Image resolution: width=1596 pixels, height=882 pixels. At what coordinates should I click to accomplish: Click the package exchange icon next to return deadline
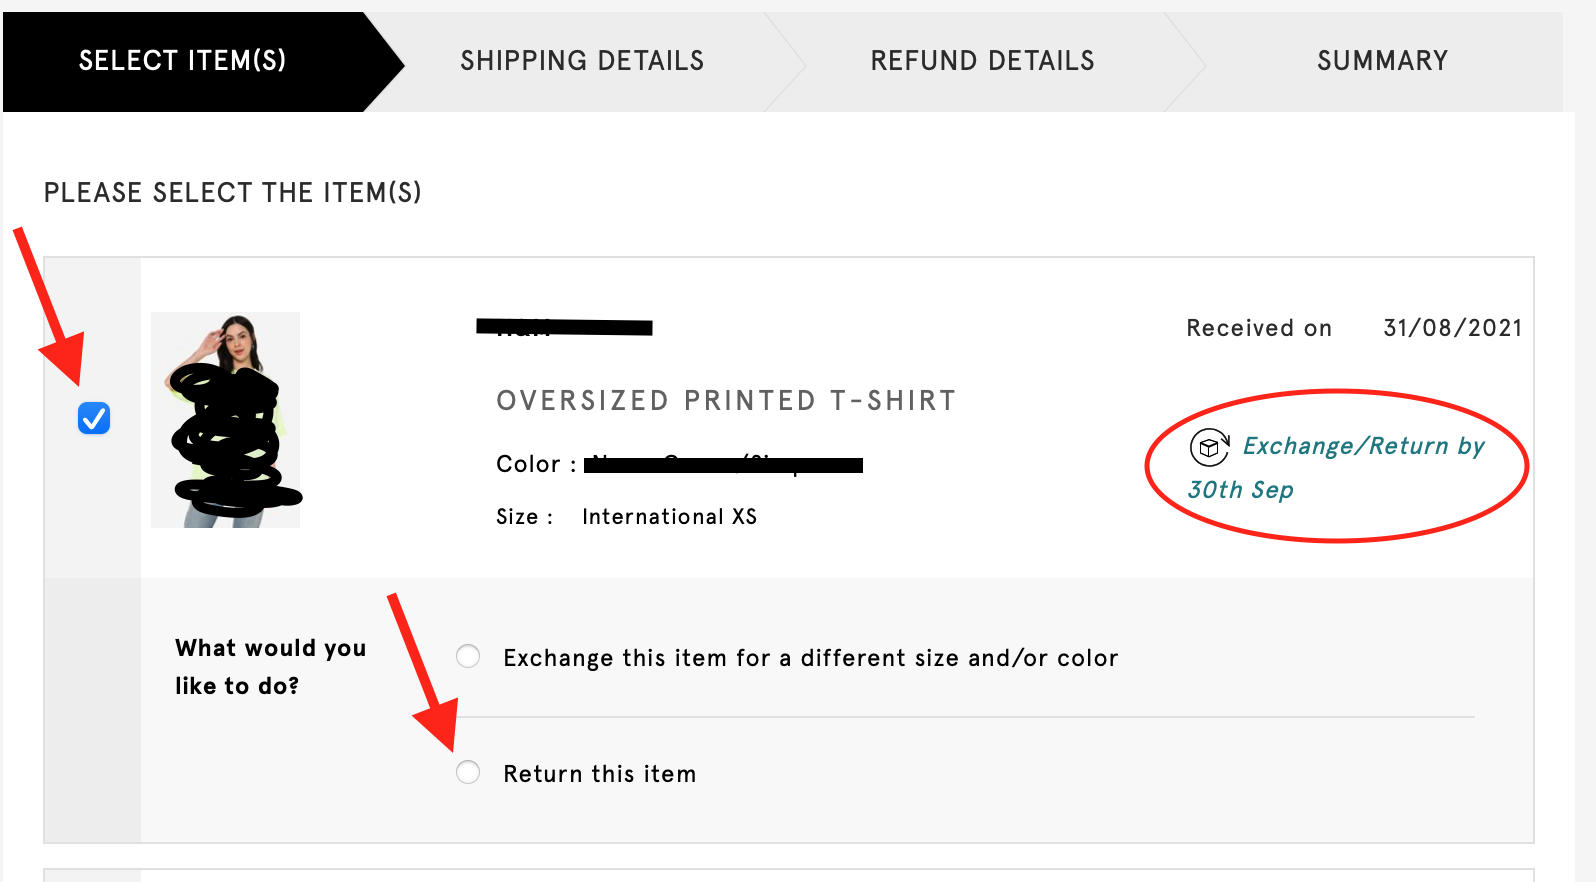pos(1209,449)
